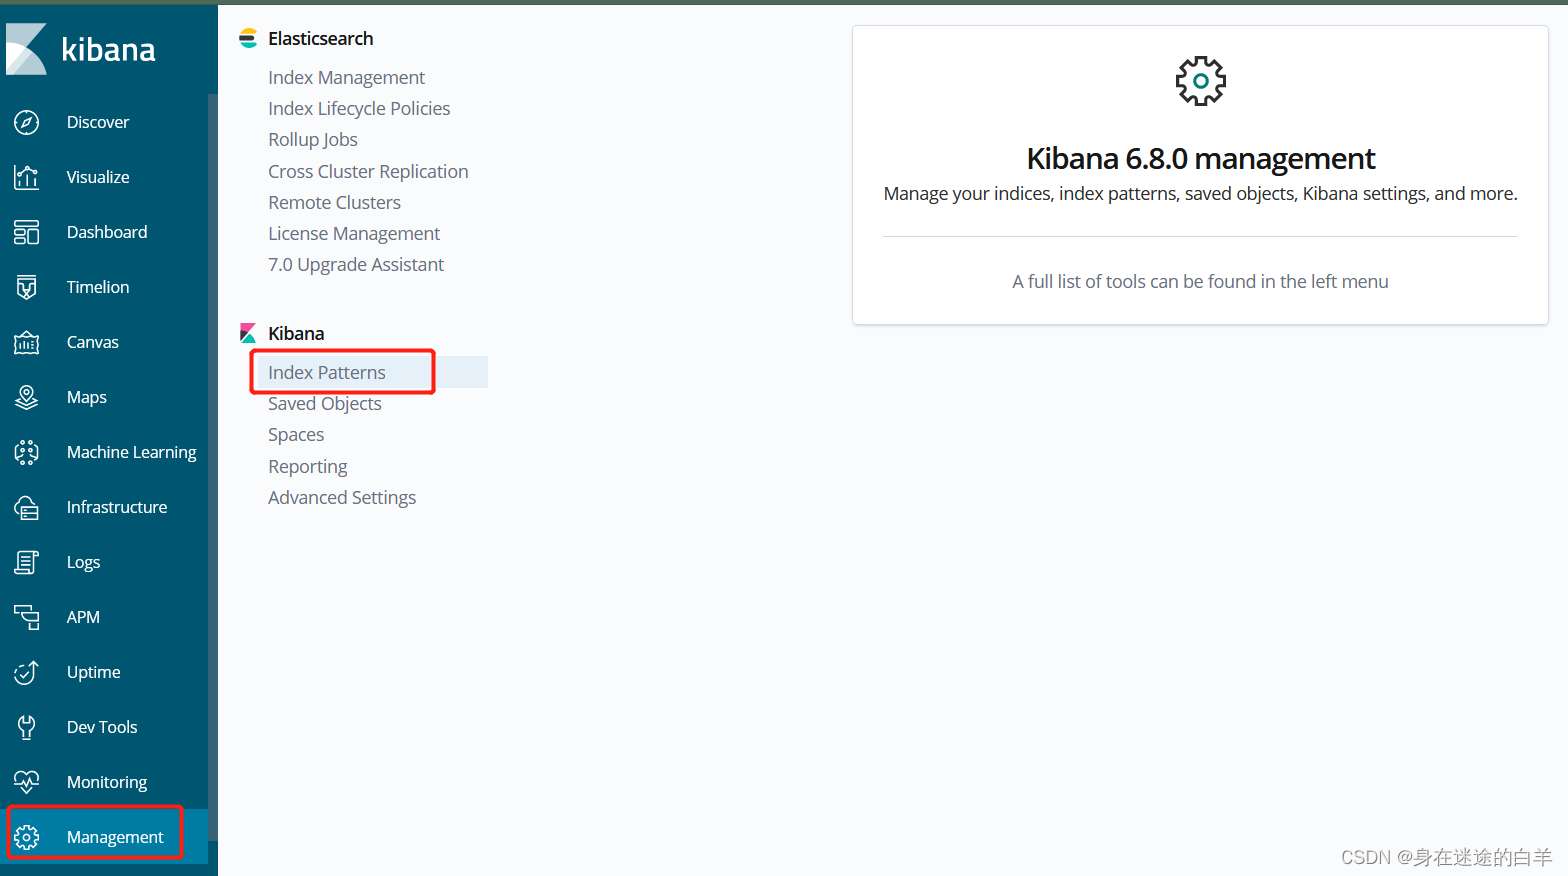The image size is (1568, 876).
Task: Select the Timelion shield icon
Action: (x=27, y=287)
